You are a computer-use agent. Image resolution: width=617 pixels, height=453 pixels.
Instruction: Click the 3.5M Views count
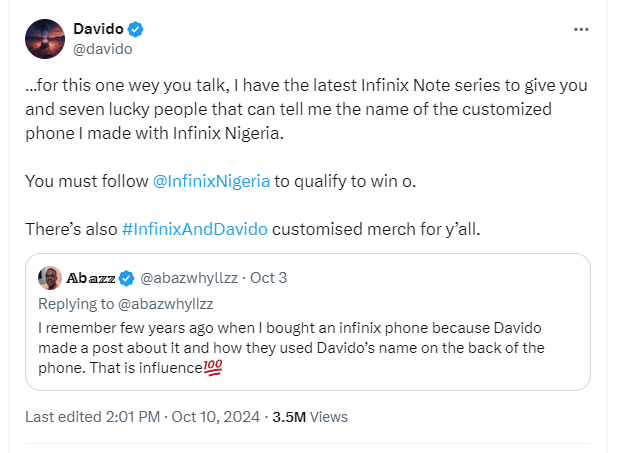[x=315, y=416]
